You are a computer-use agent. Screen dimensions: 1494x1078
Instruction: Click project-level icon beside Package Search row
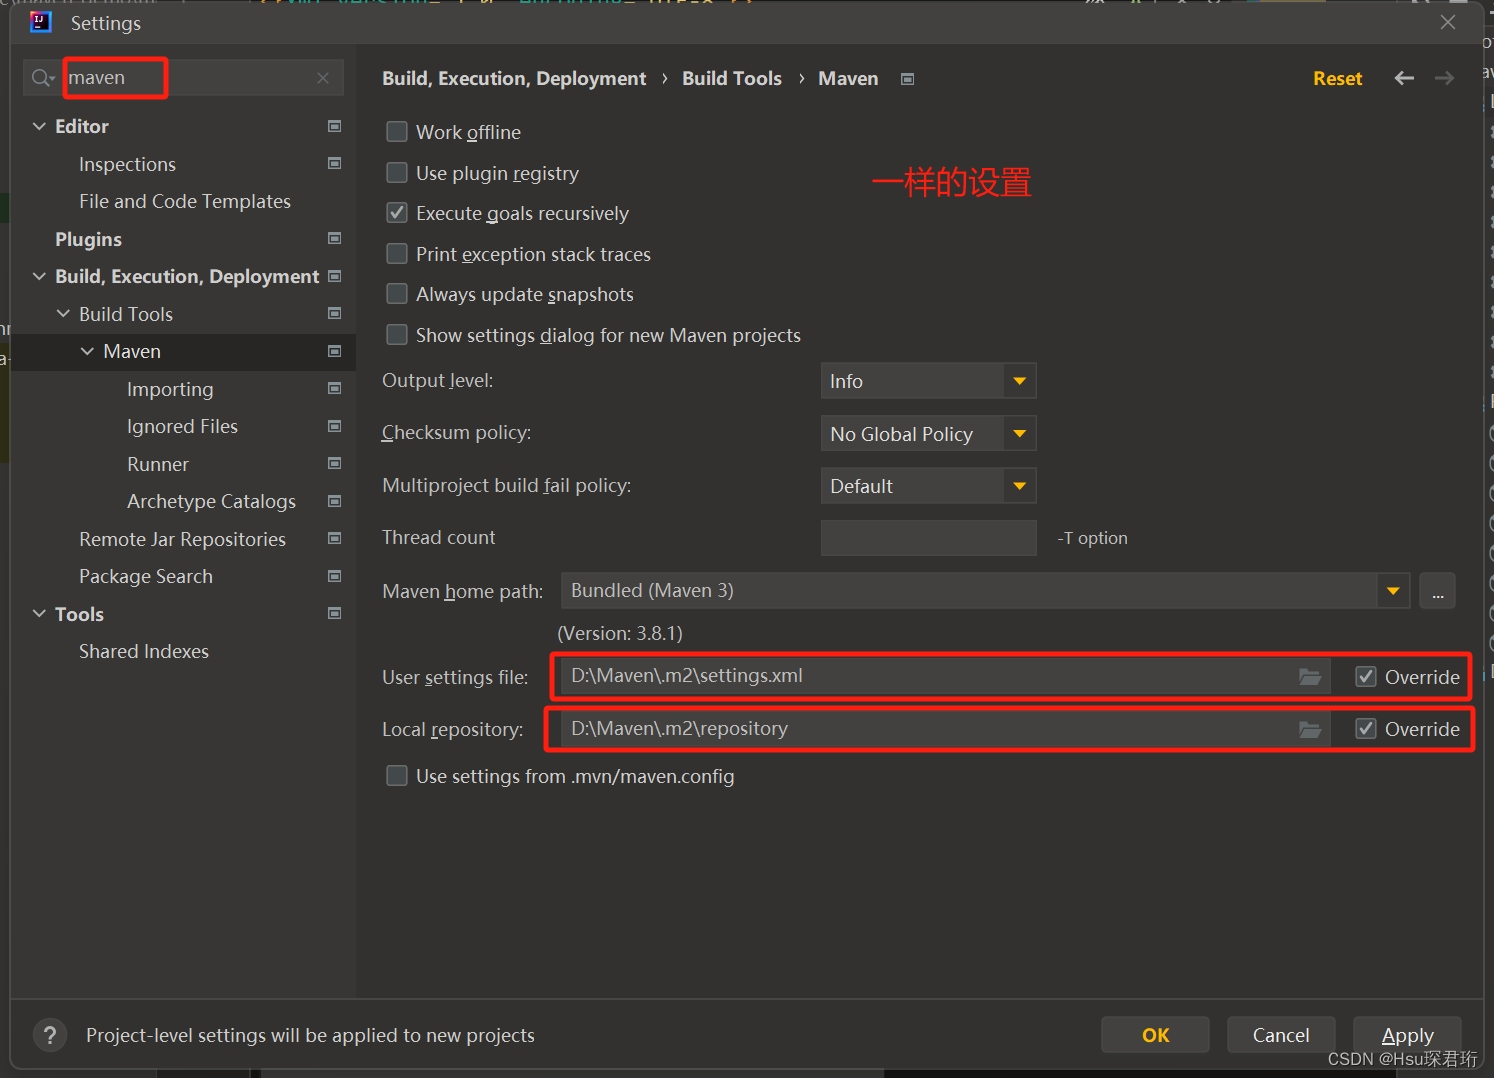335,576
